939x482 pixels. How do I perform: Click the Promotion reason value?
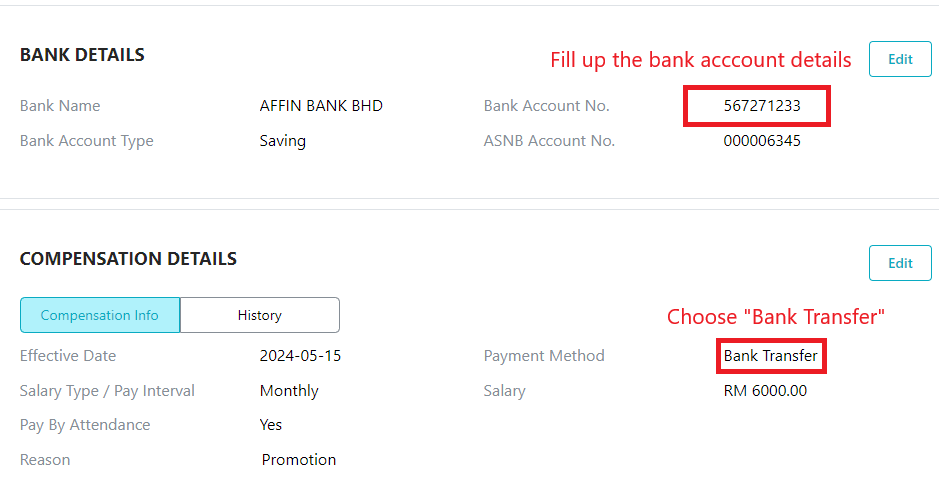click(299, 460)
